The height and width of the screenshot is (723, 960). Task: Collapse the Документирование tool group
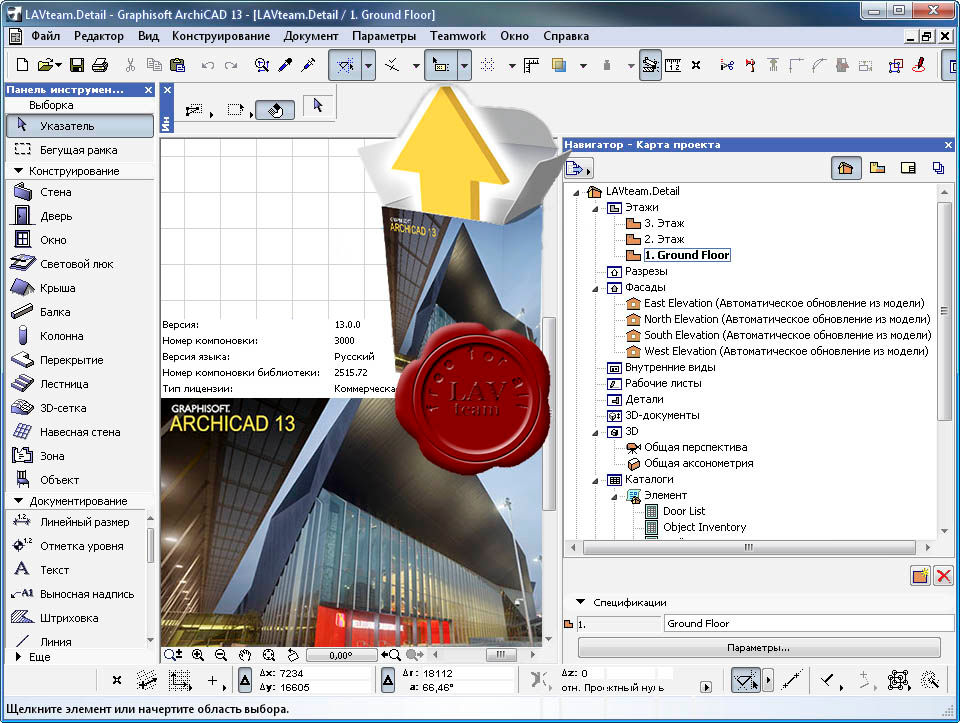pos(18,501)
